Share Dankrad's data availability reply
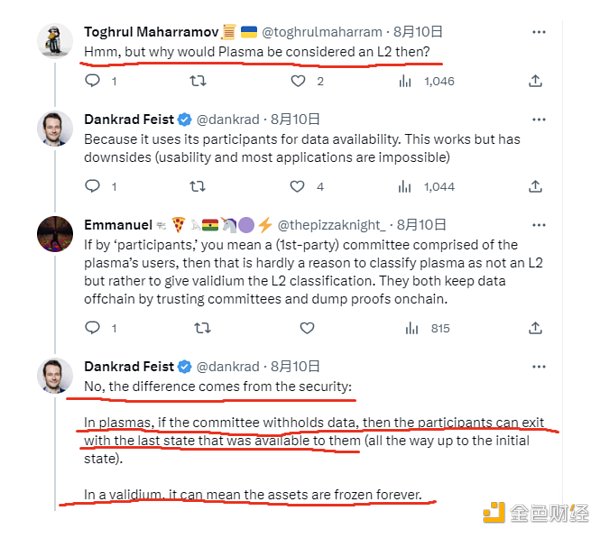The image size is (600, 534). pos(535,186)
